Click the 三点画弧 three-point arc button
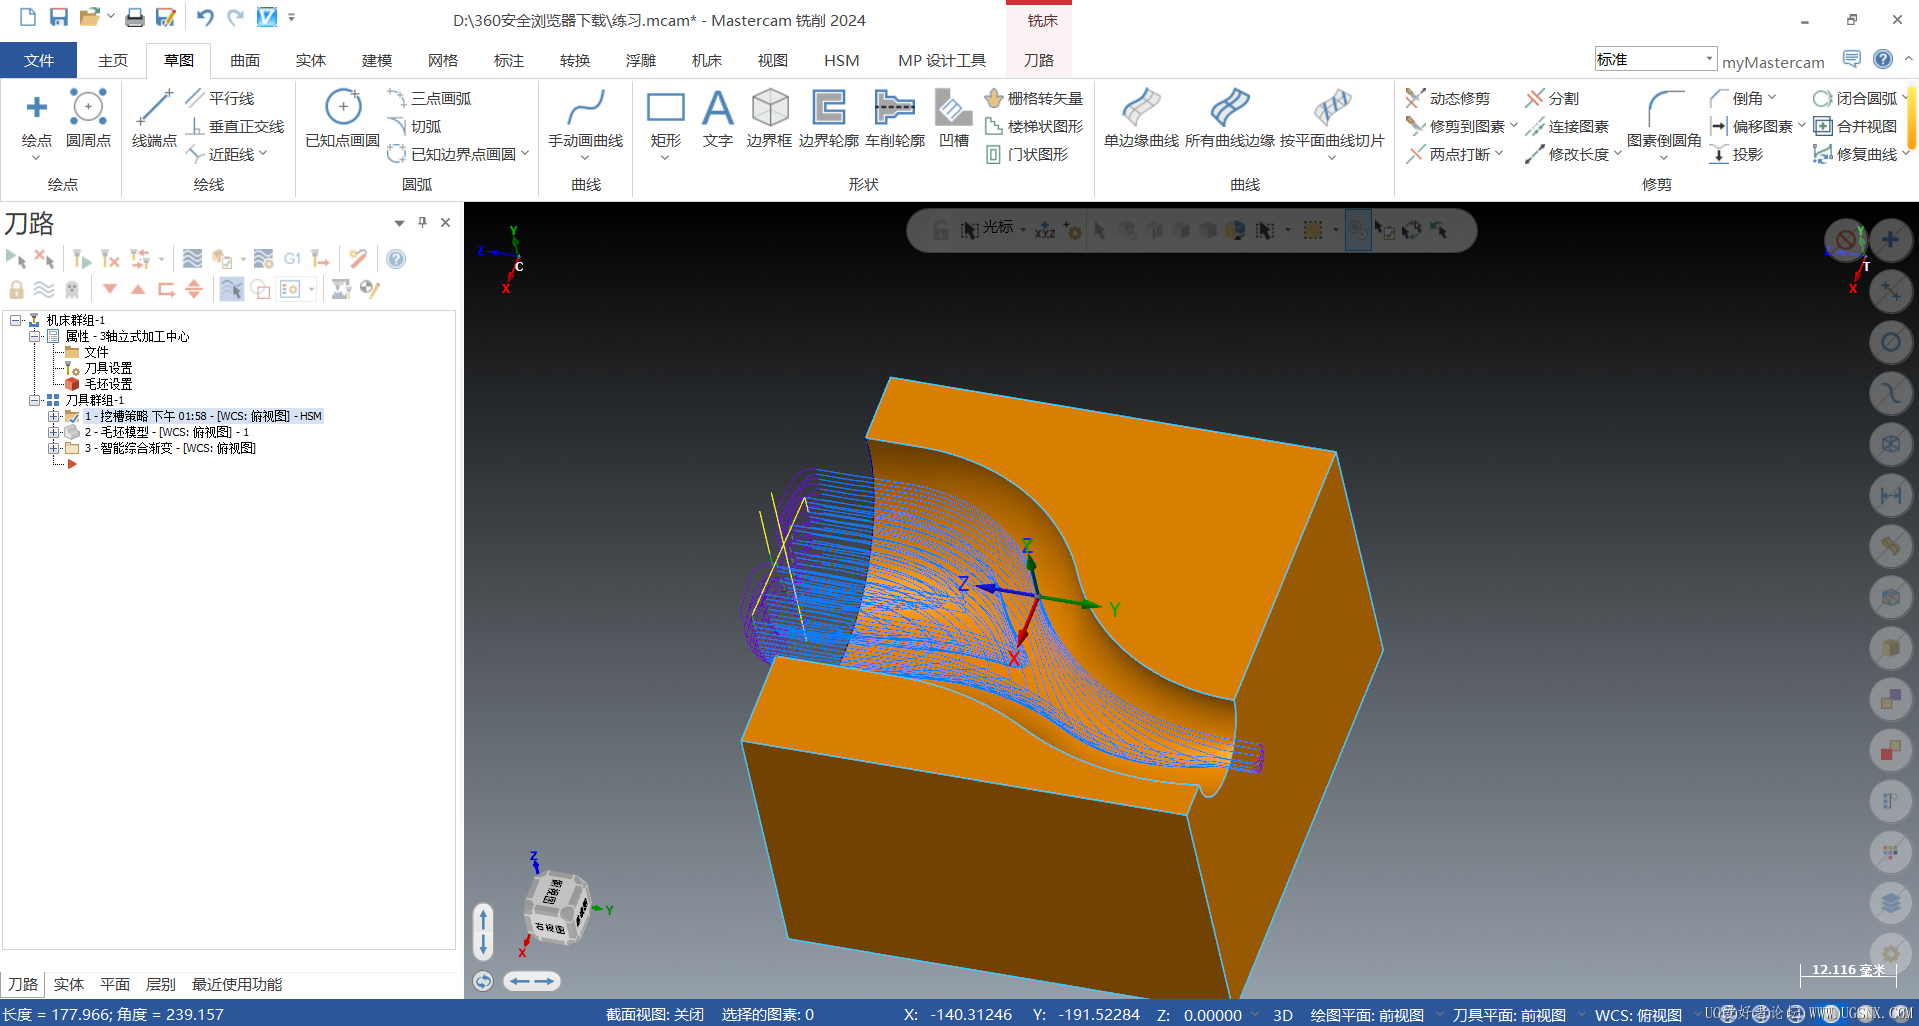The height and width of the screenshot is (1026, 1919). (430, 98)
